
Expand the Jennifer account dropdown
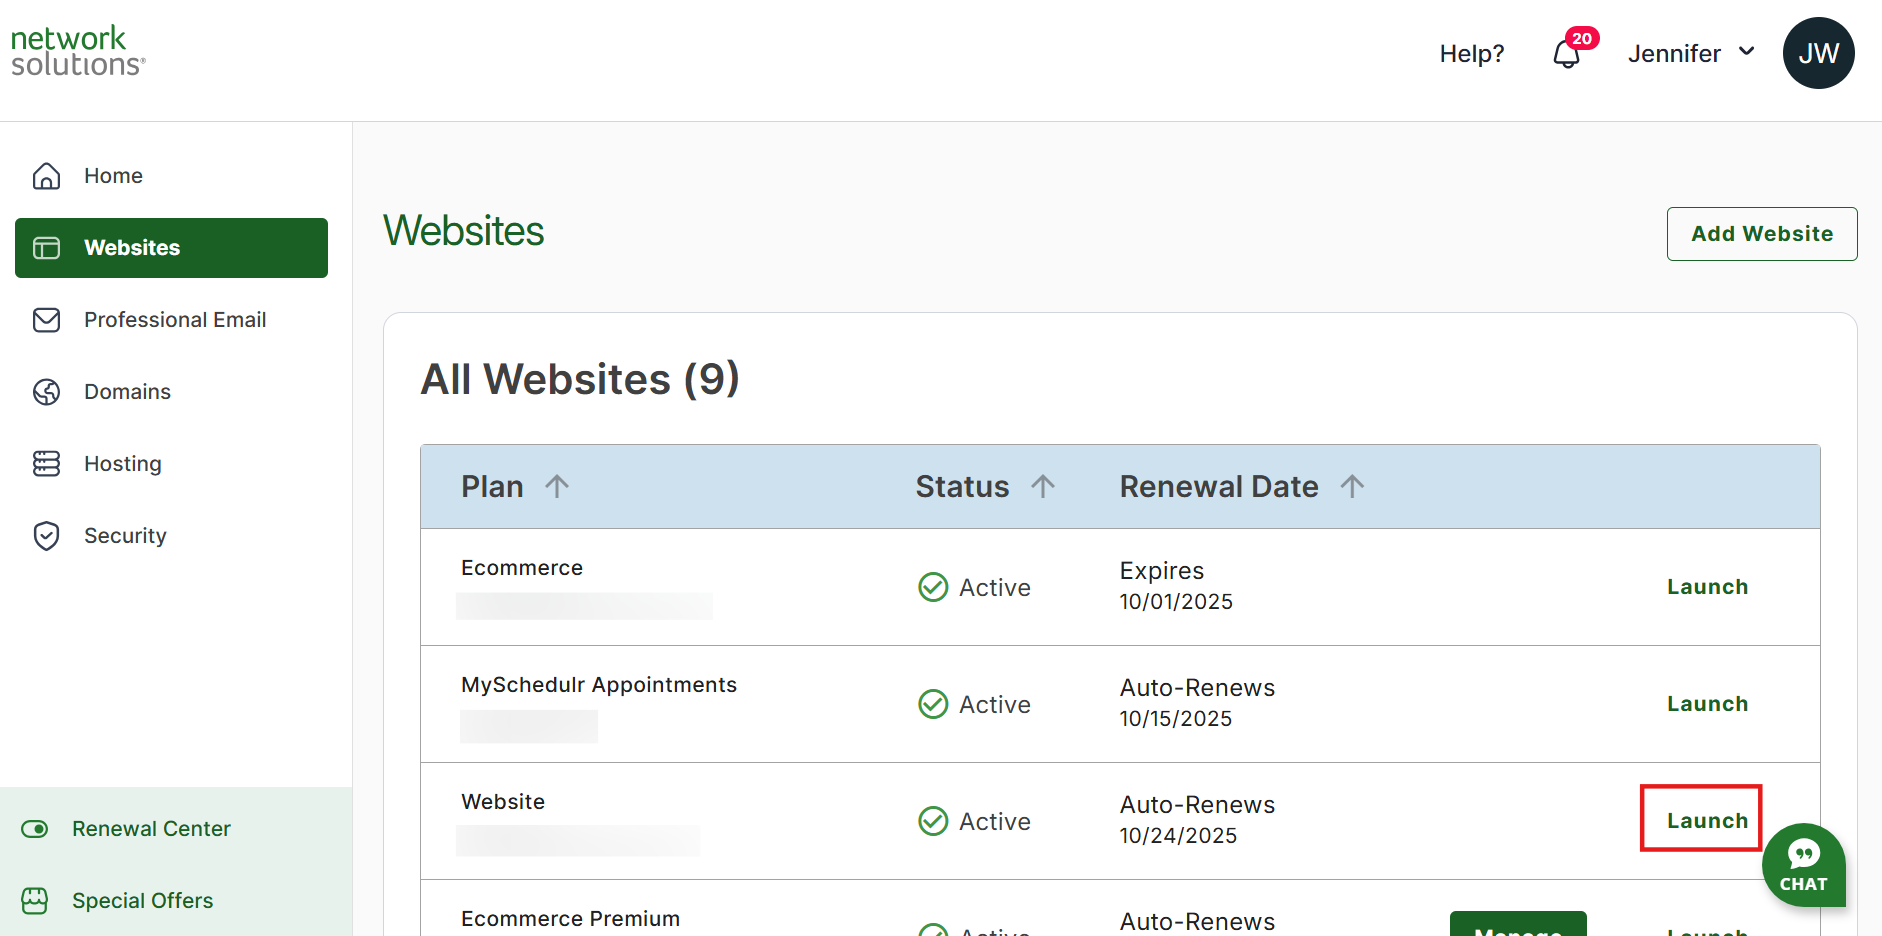pos(1692,53)
